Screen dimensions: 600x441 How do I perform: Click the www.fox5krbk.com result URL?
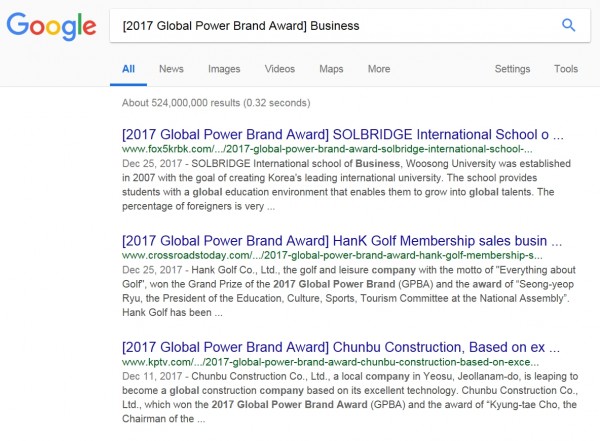[327, 149]
